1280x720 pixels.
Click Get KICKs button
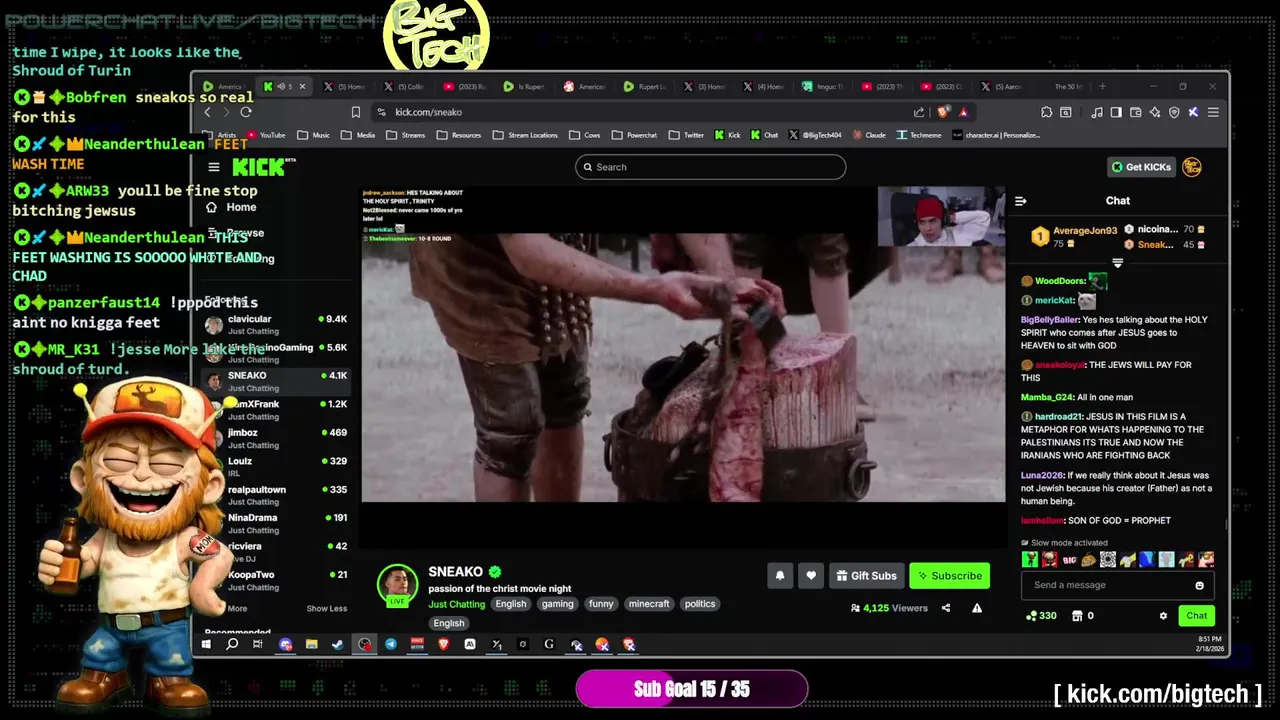(x=1141, y=167)
